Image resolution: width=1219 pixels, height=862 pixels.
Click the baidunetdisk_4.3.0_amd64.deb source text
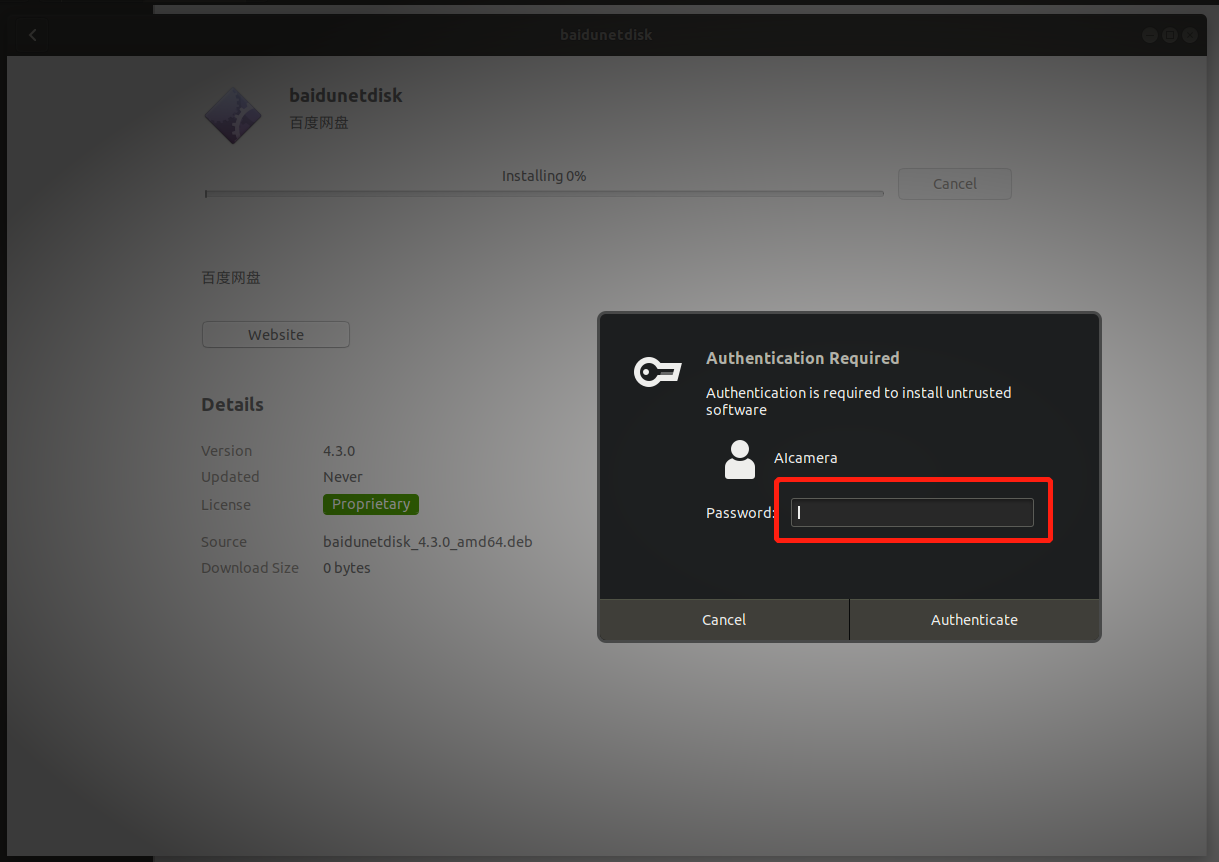pos(428,542)
